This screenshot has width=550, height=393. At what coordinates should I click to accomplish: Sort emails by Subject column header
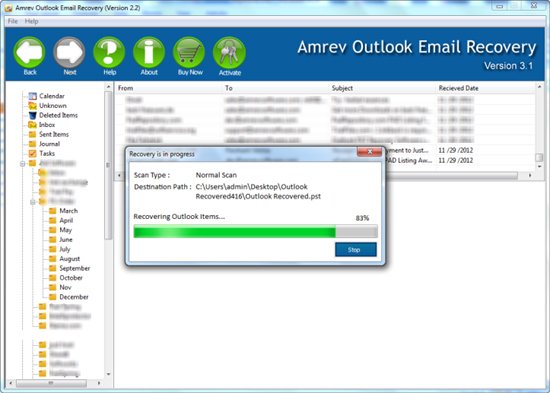click(x=383, y=88)
